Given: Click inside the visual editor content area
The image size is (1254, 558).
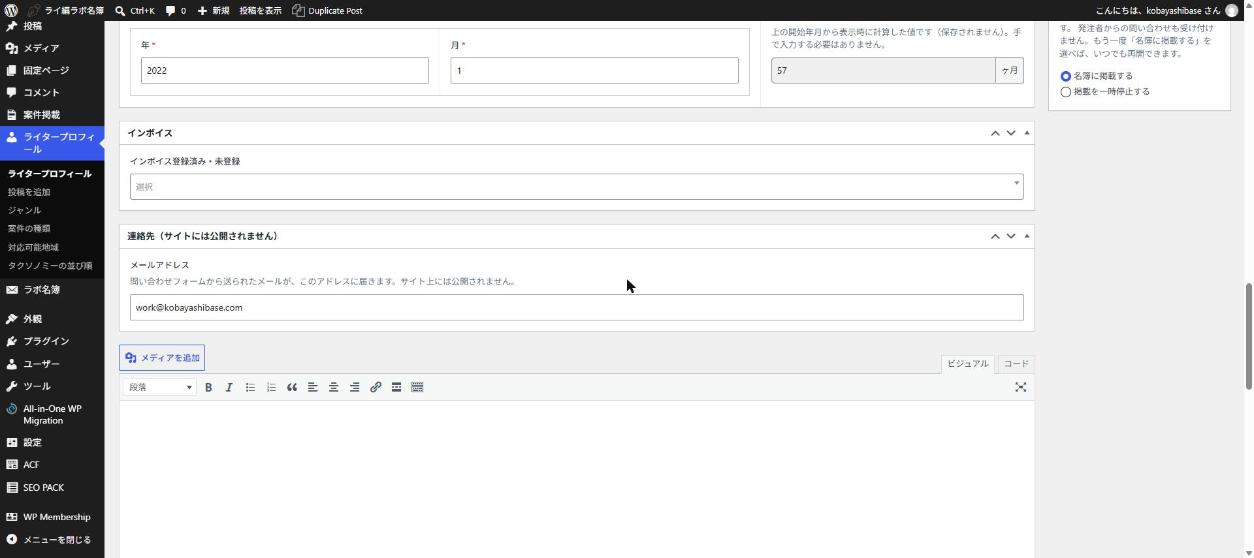Looking at the screenshot, I should point(576,478).
